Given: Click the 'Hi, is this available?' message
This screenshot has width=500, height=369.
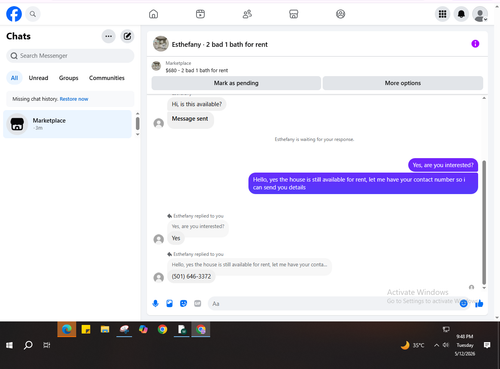Looking at the screenshot, I should (197, 104).
